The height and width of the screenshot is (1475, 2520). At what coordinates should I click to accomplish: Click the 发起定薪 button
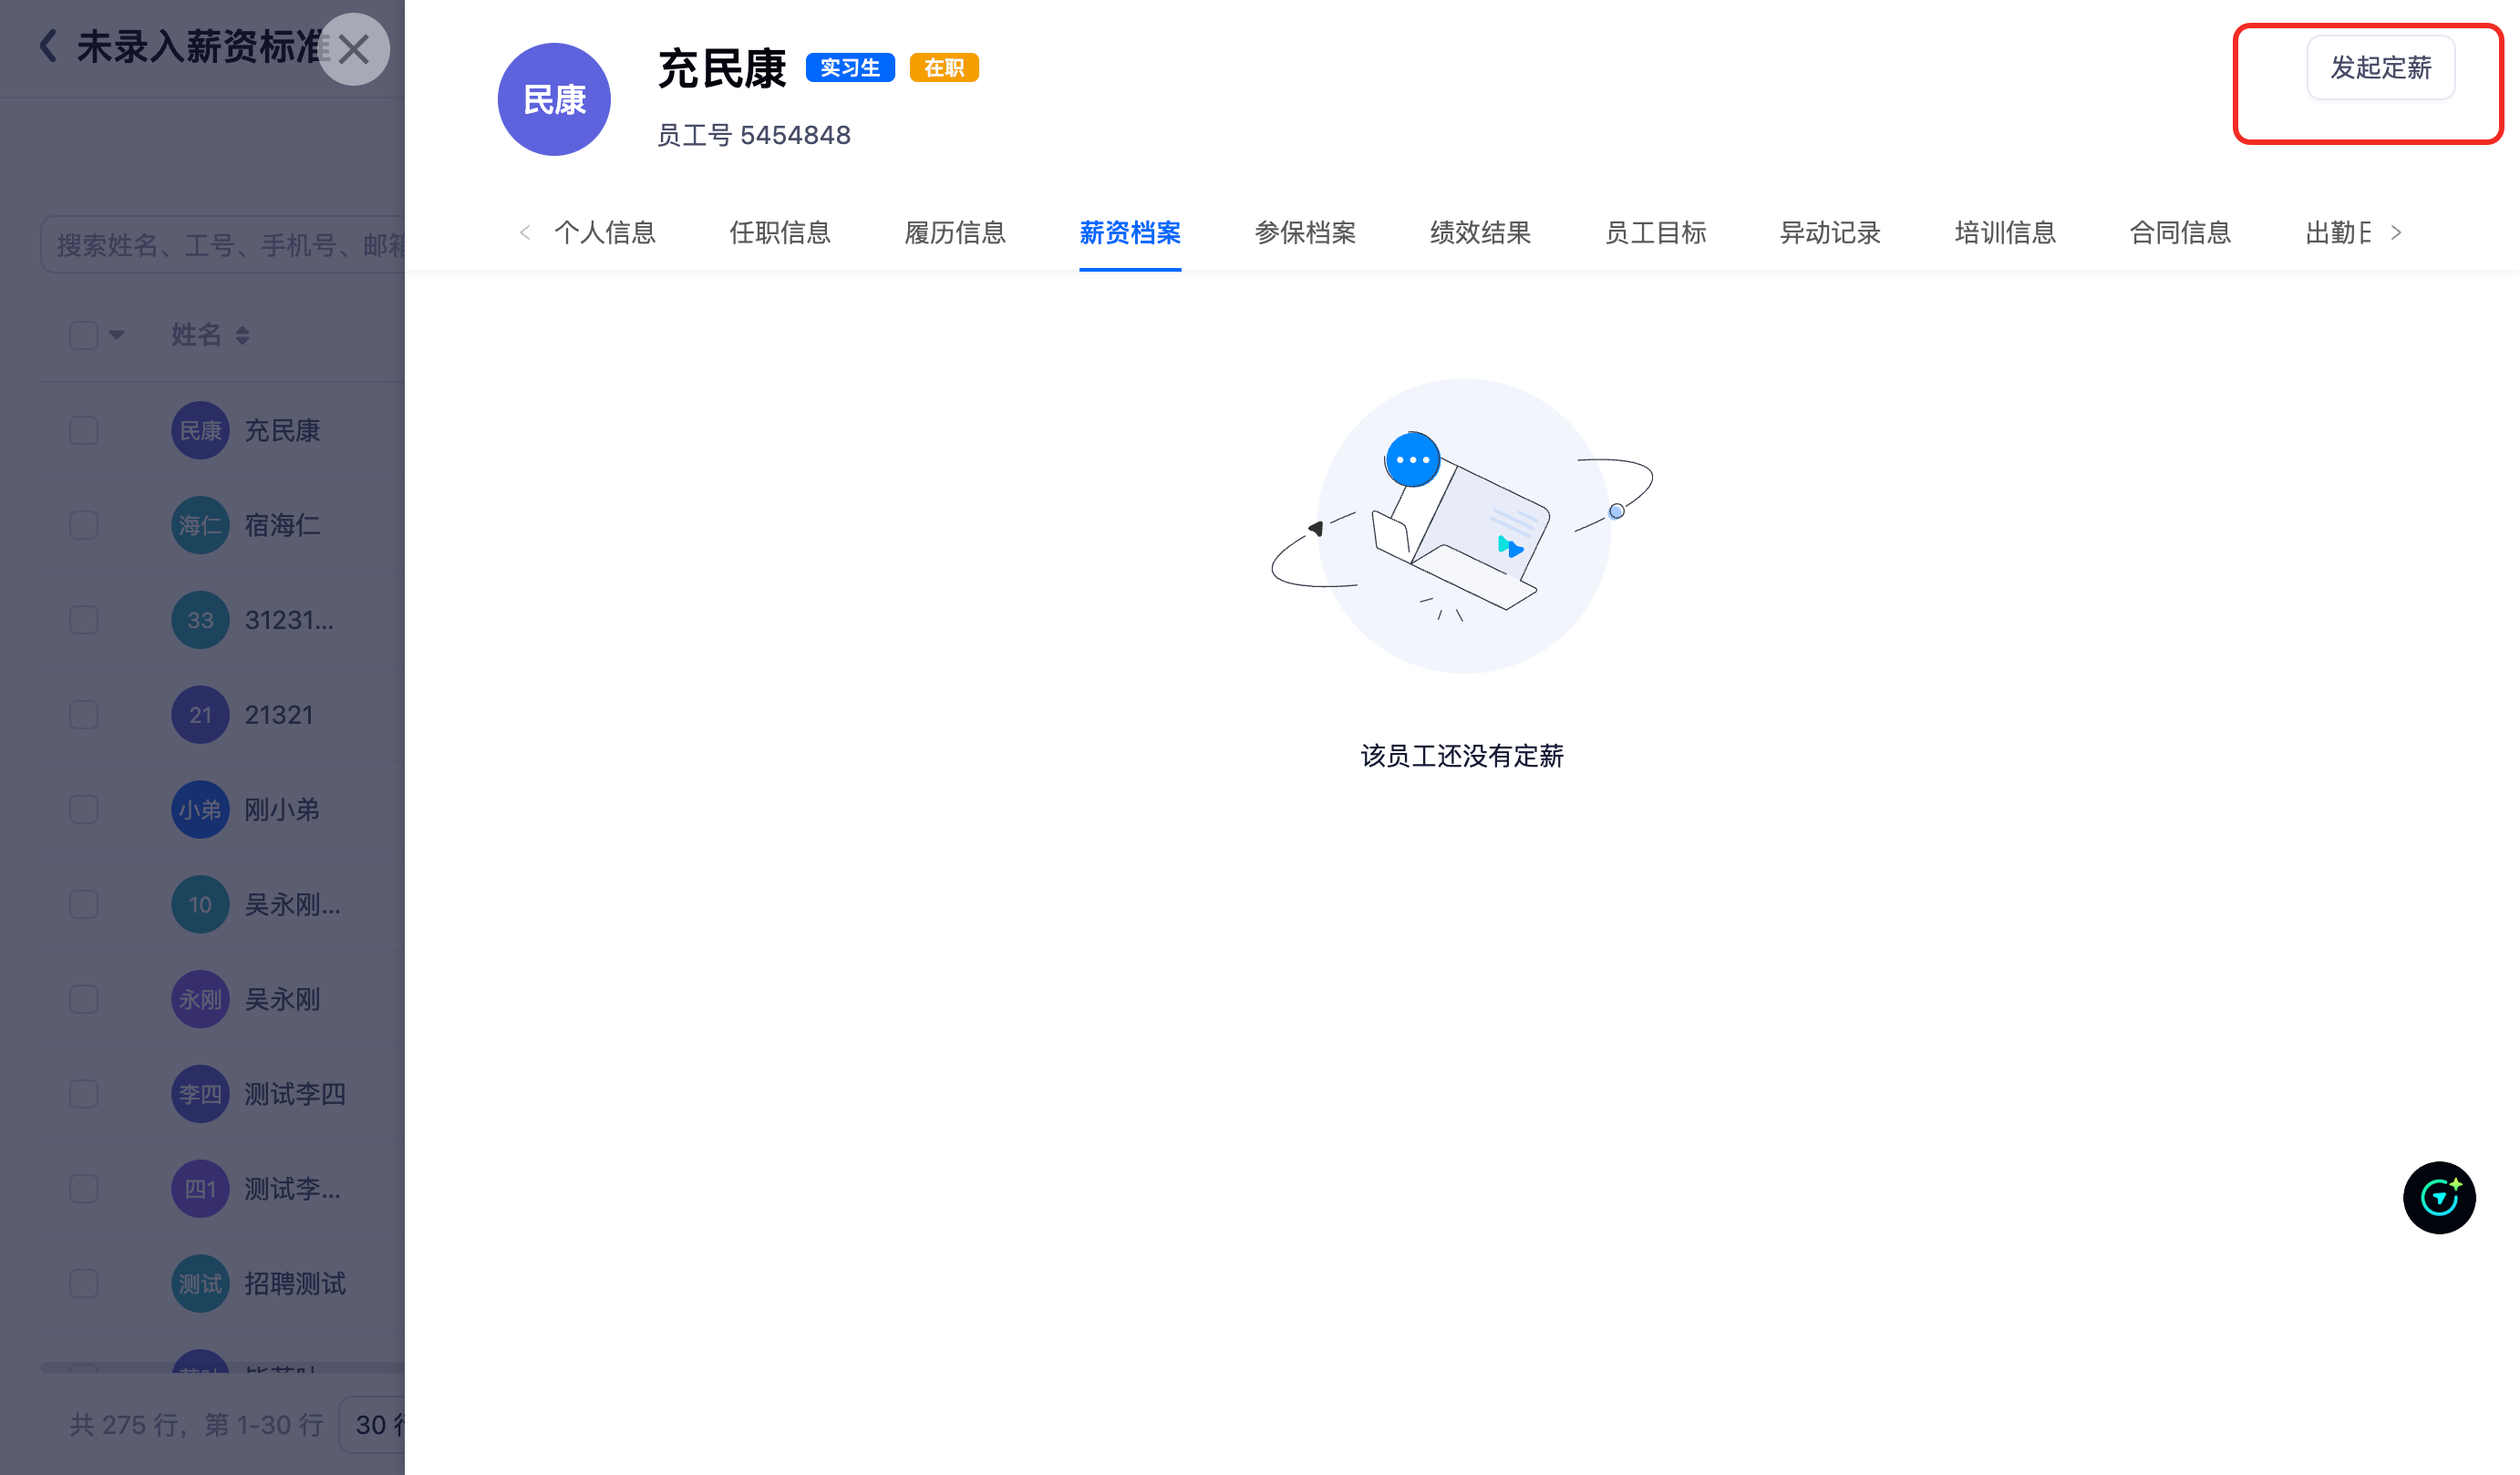click(2380, 68)
